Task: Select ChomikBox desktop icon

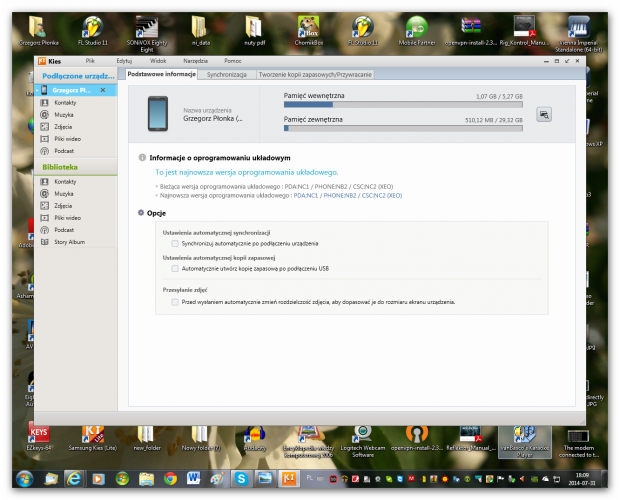Action: (308, 31)
